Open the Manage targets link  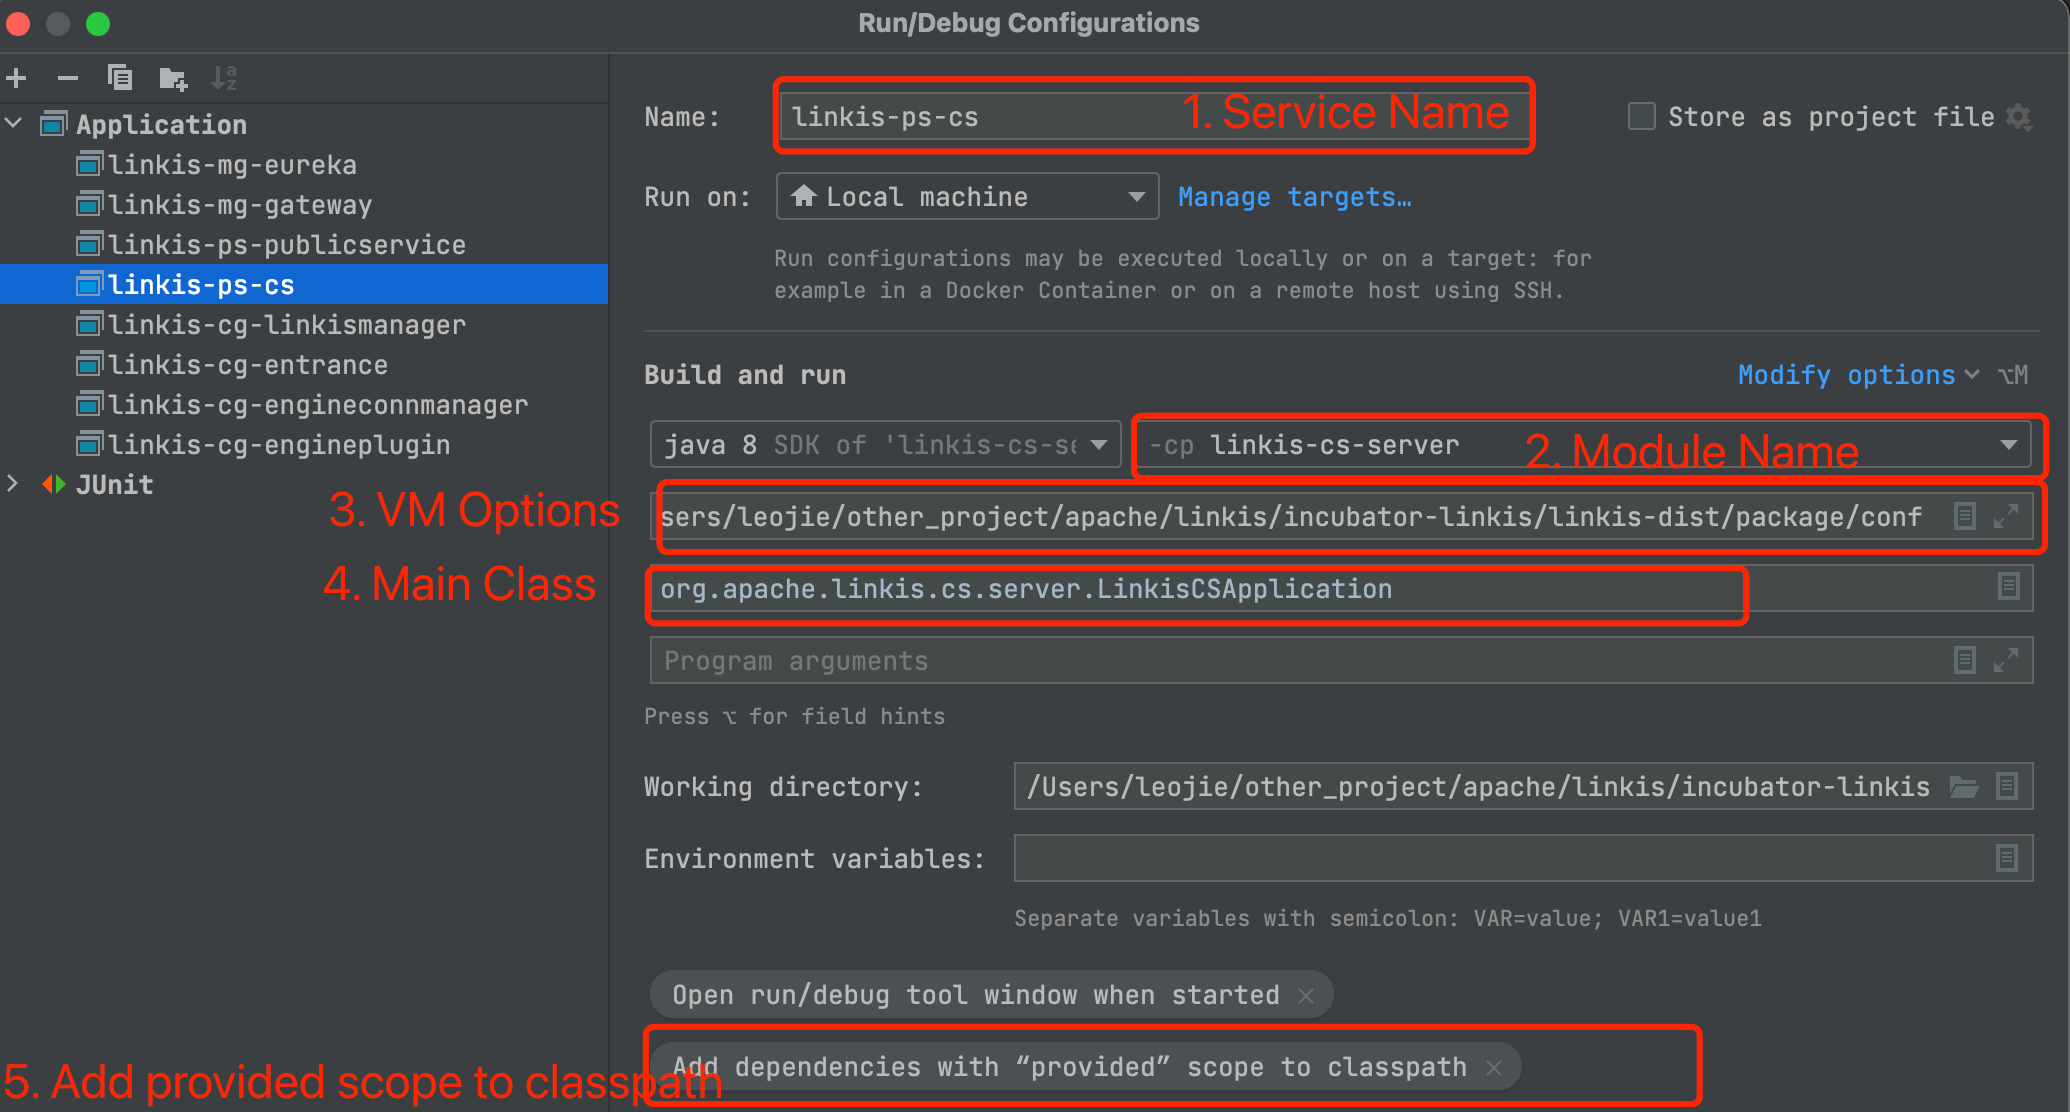click(x=1294, y=197)
